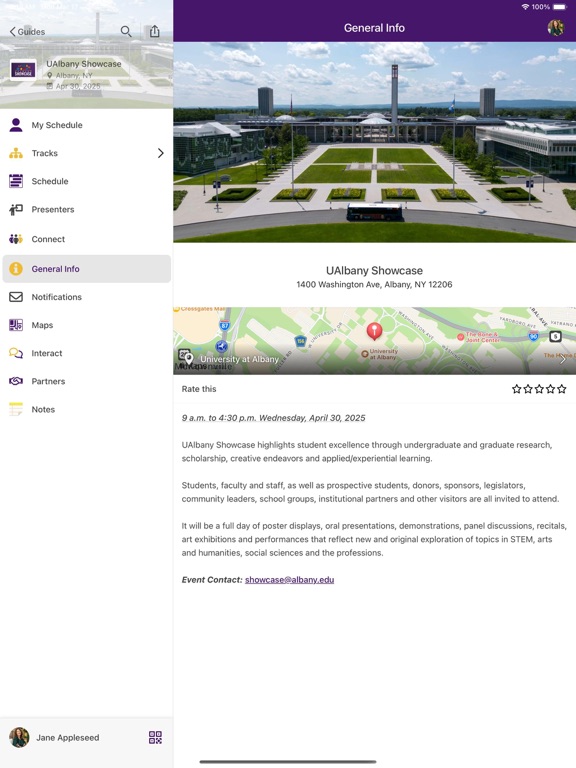The image size is (576, 768).
Task: Click the General Info icon
Action: [16, 268]
